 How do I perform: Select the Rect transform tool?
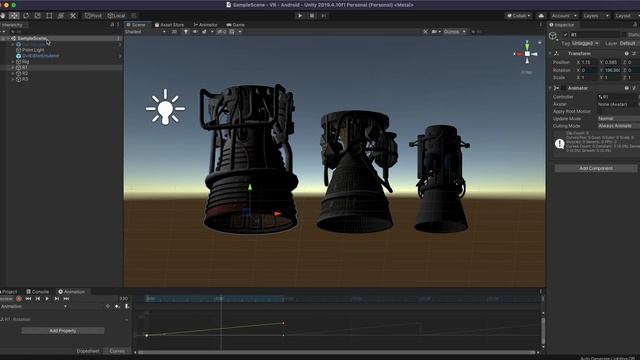pyautogui.click(x=49, y=16)
